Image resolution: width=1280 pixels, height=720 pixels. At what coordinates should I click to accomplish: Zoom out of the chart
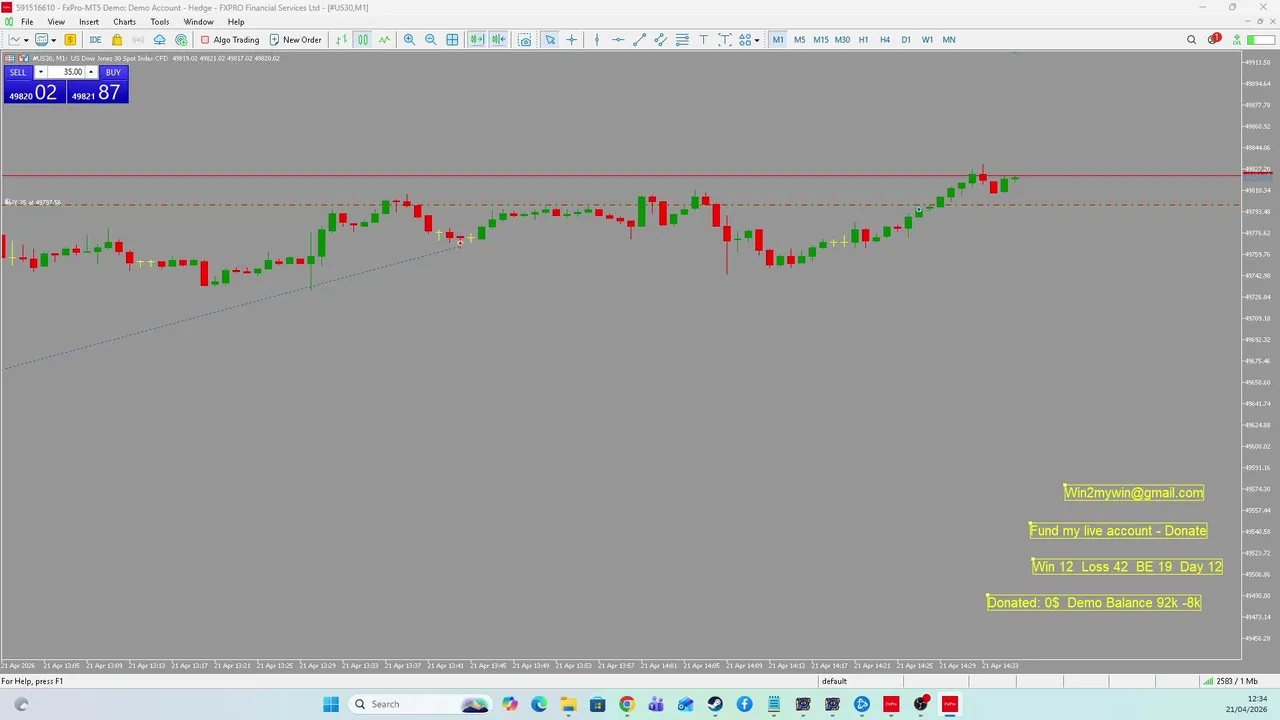(430, 40)
